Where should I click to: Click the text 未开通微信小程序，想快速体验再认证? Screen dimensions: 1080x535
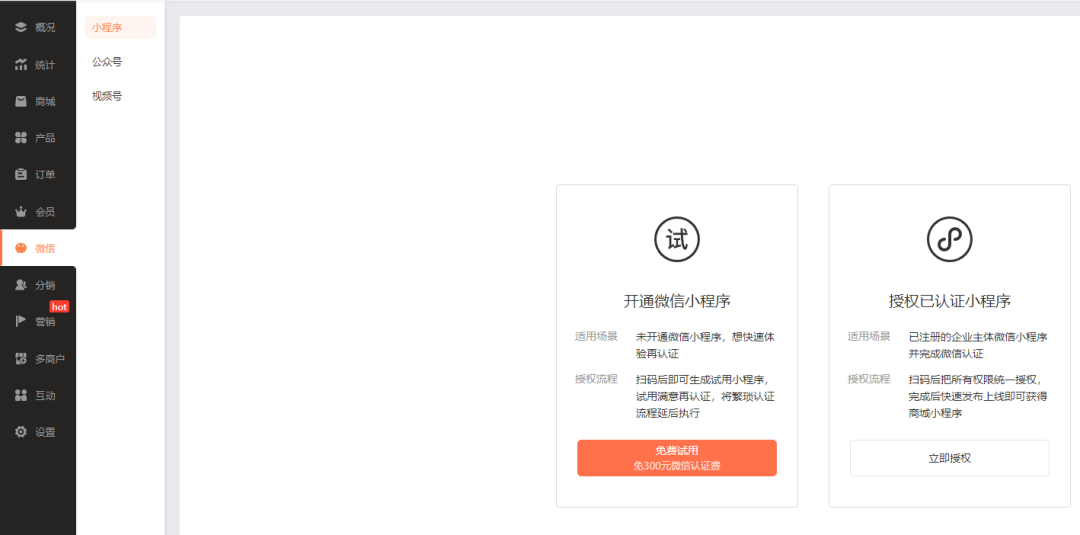[x=705, y=346]
